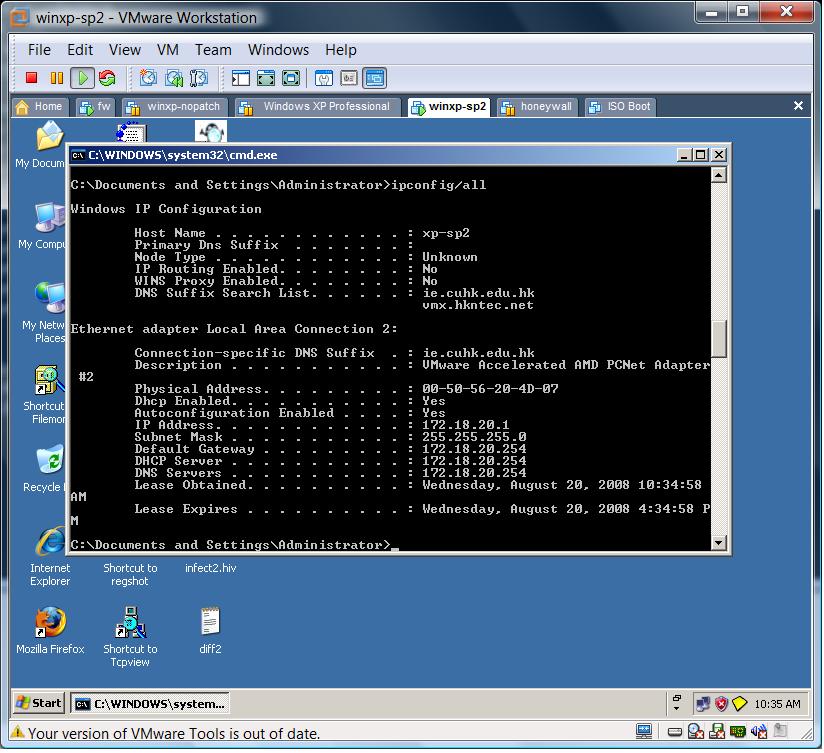
Task: Switch to Windows XP Professional tab
Action: [318, 107]
